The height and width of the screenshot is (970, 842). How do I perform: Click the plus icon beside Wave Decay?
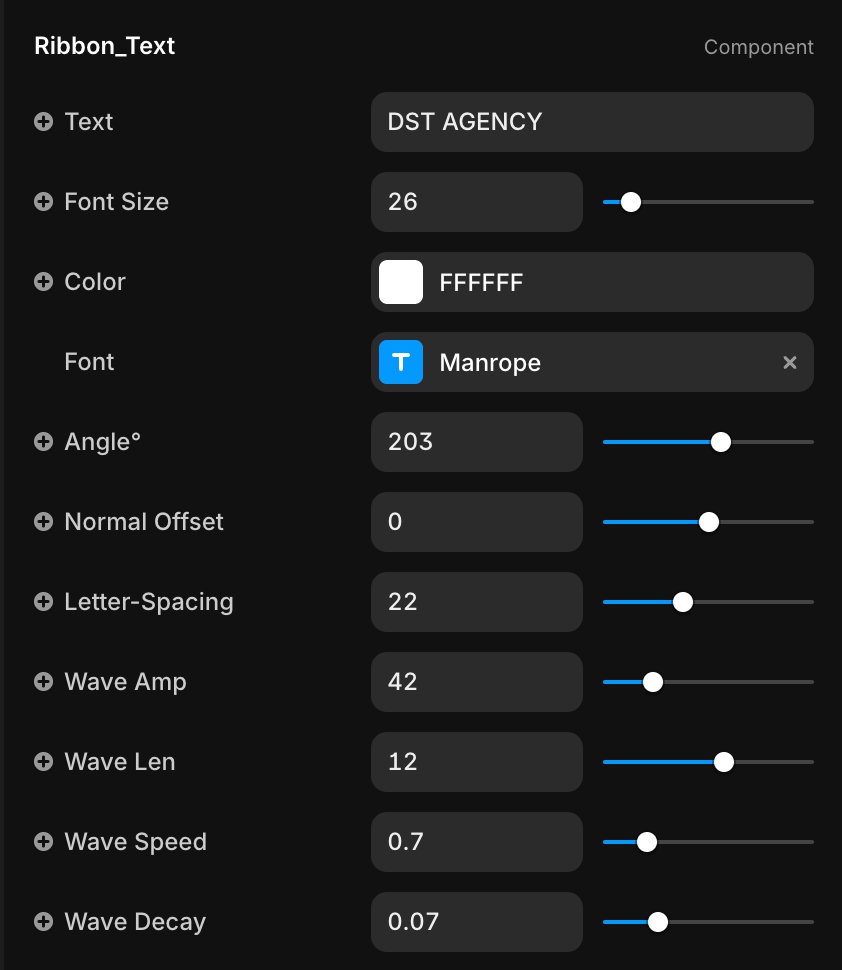tap(43, 922)
